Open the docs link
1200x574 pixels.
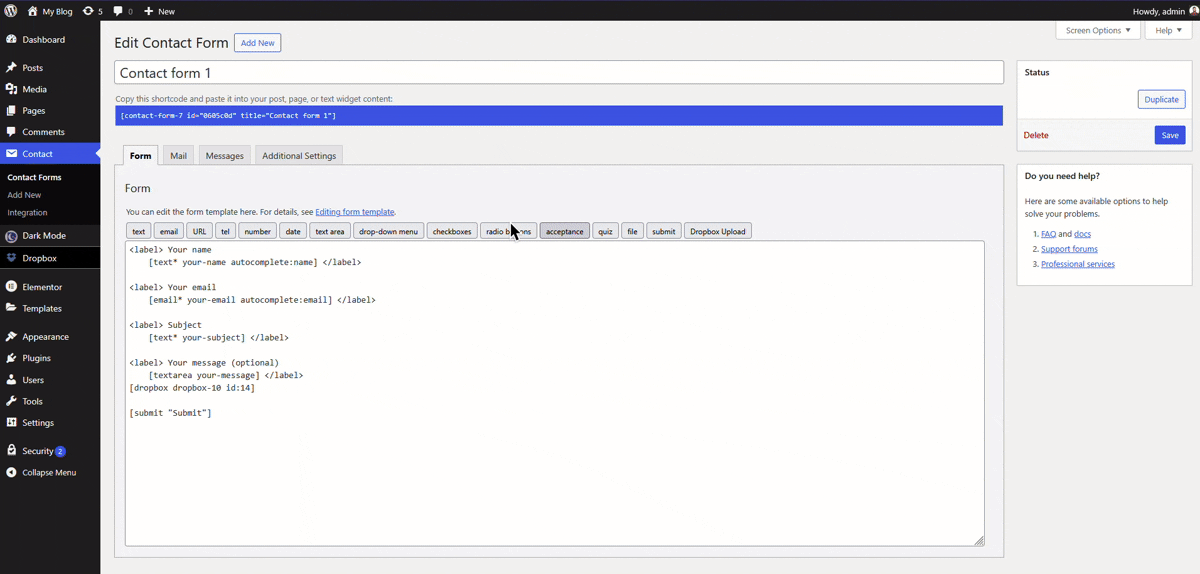pos(1082,234)
